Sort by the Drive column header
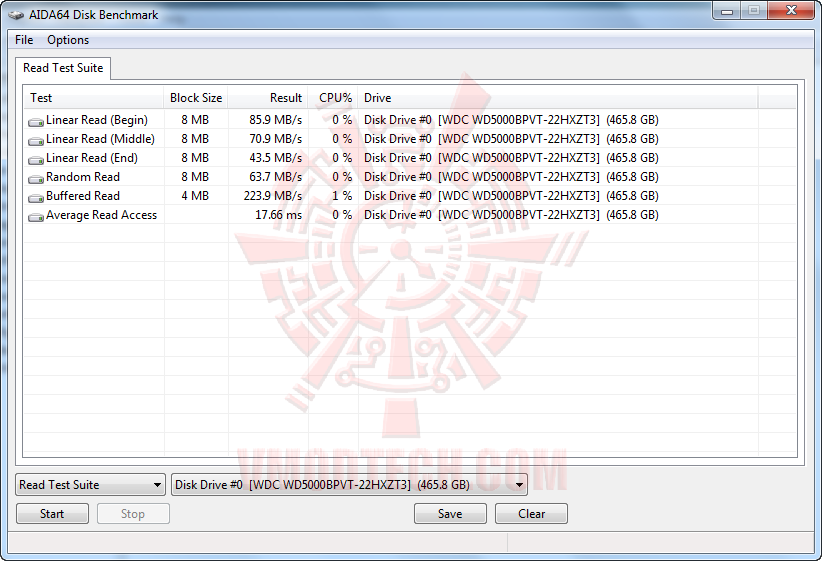 pos(558,98)
